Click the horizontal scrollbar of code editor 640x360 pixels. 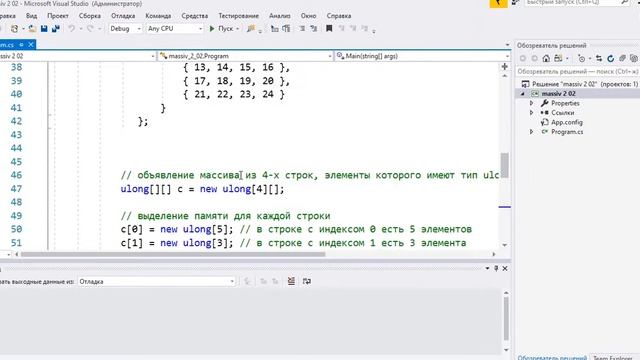point(173,254)
